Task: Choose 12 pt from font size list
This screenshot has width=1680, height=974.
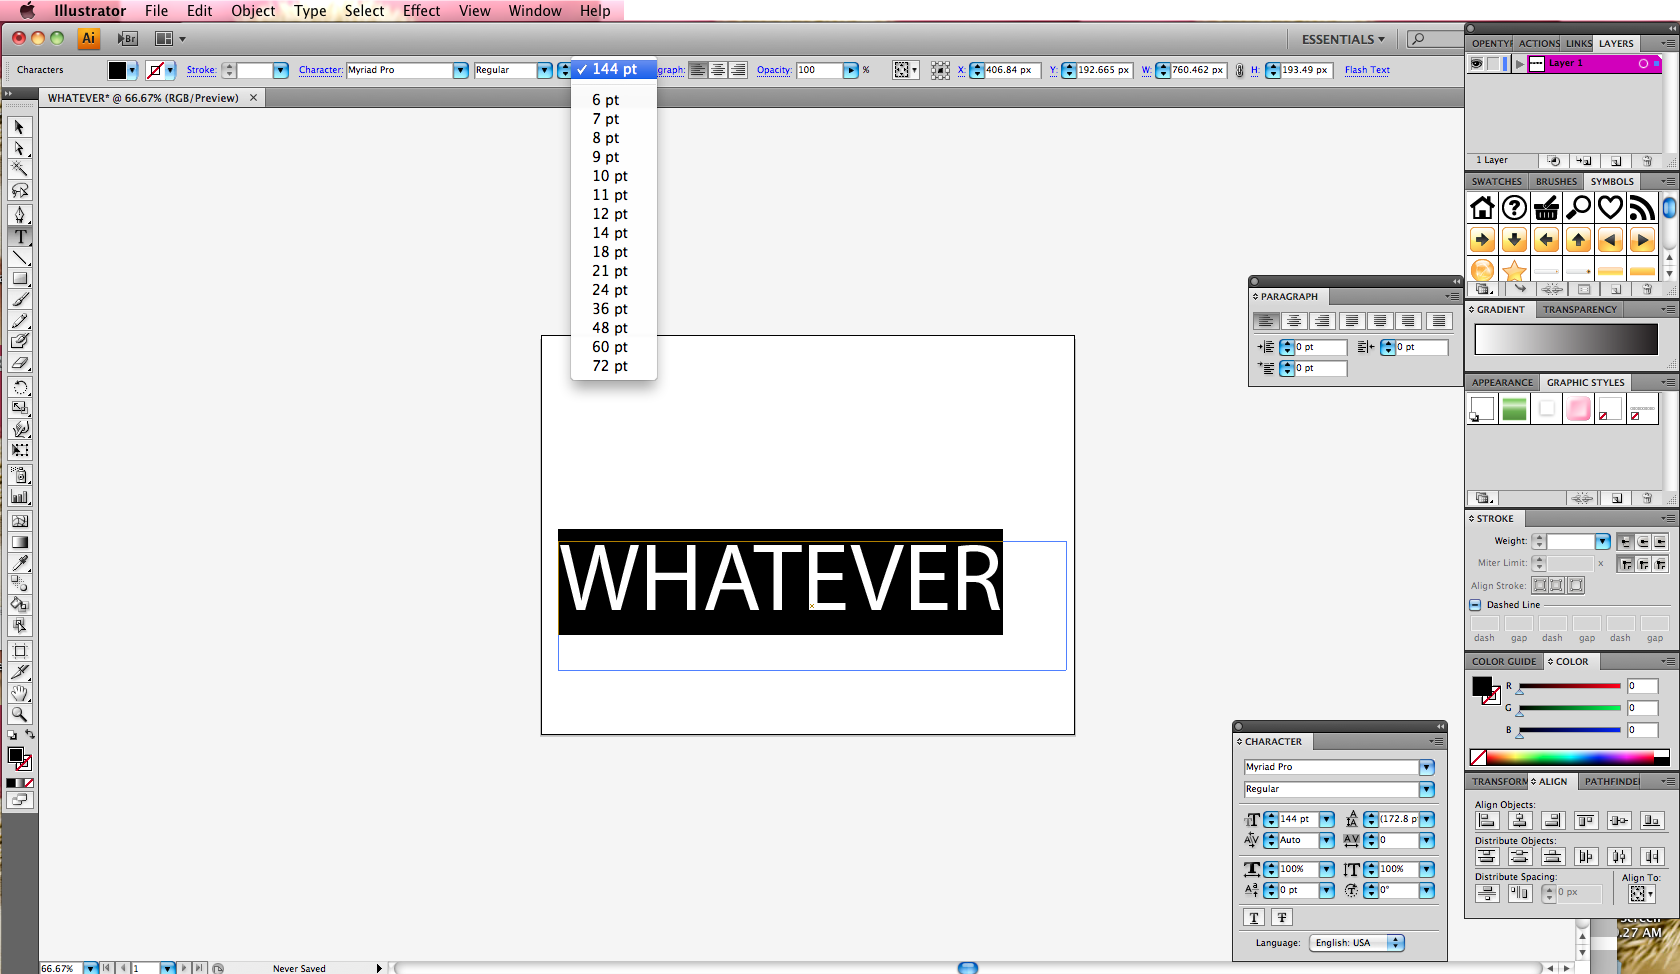Action: (x=610, y=214)
